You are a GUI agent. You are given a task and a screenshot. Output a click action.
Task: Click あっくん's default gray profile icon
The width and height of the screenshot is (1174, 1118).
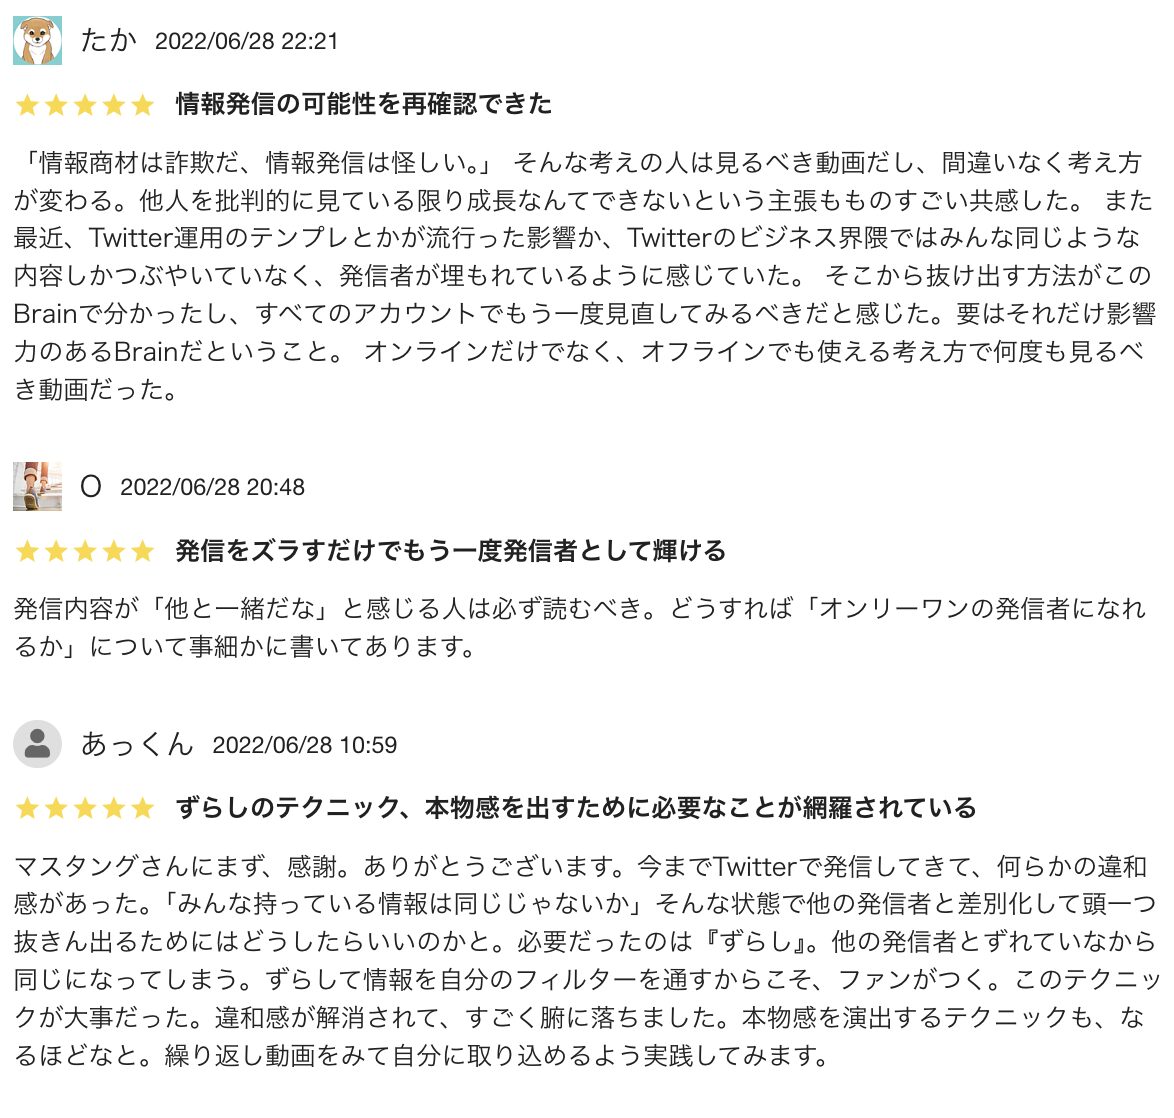37,744
